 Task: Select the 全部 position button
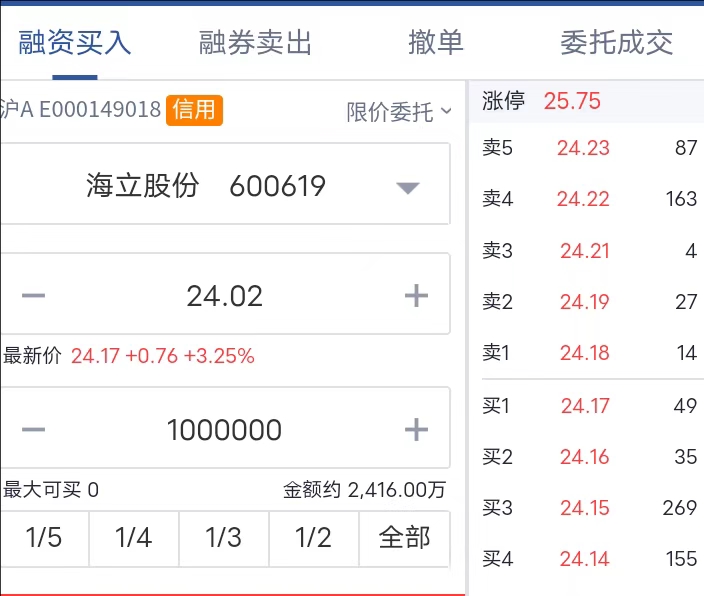point(405,538)
